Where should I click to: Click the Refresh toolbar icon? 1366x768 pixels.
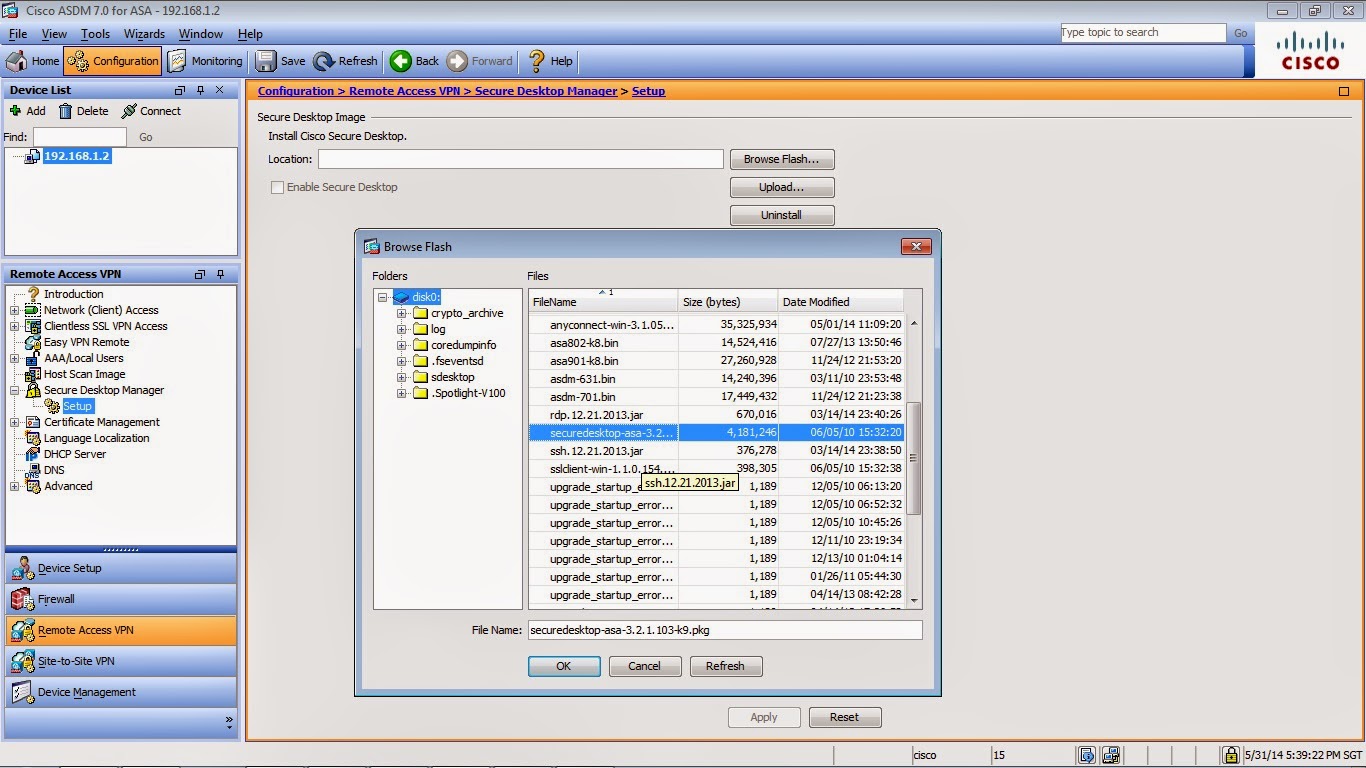tap(324, 61)
